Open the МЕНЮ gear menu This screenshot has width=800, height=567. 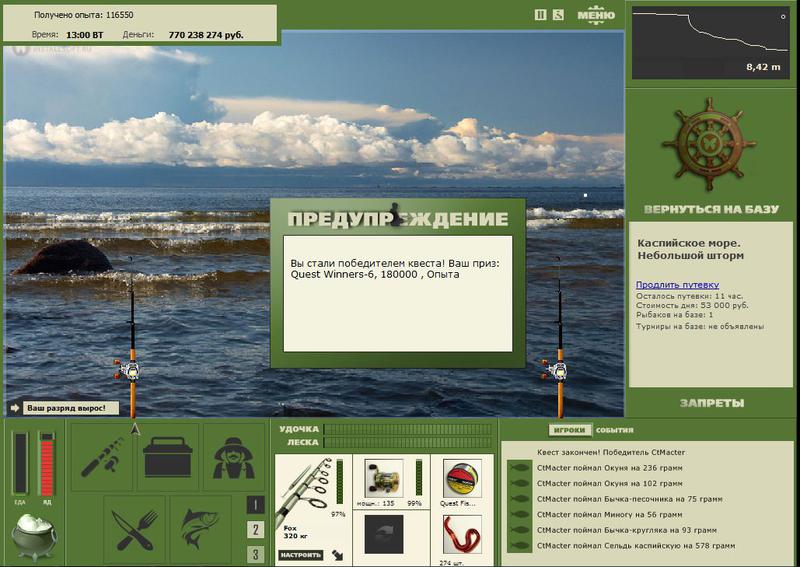coord(596,15)
